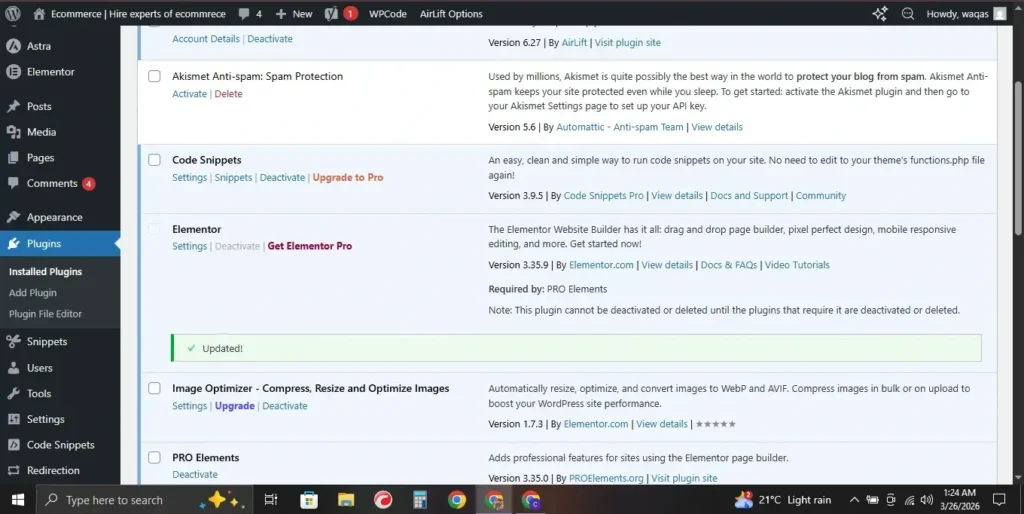
Task: Click the home icon for site name
Action: click(x=39, y=14)
